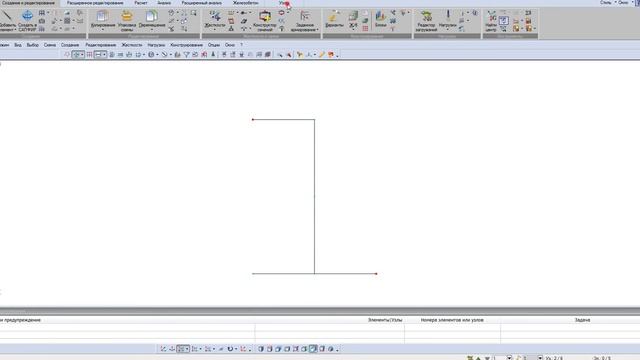Open the Создание menu

70,45
